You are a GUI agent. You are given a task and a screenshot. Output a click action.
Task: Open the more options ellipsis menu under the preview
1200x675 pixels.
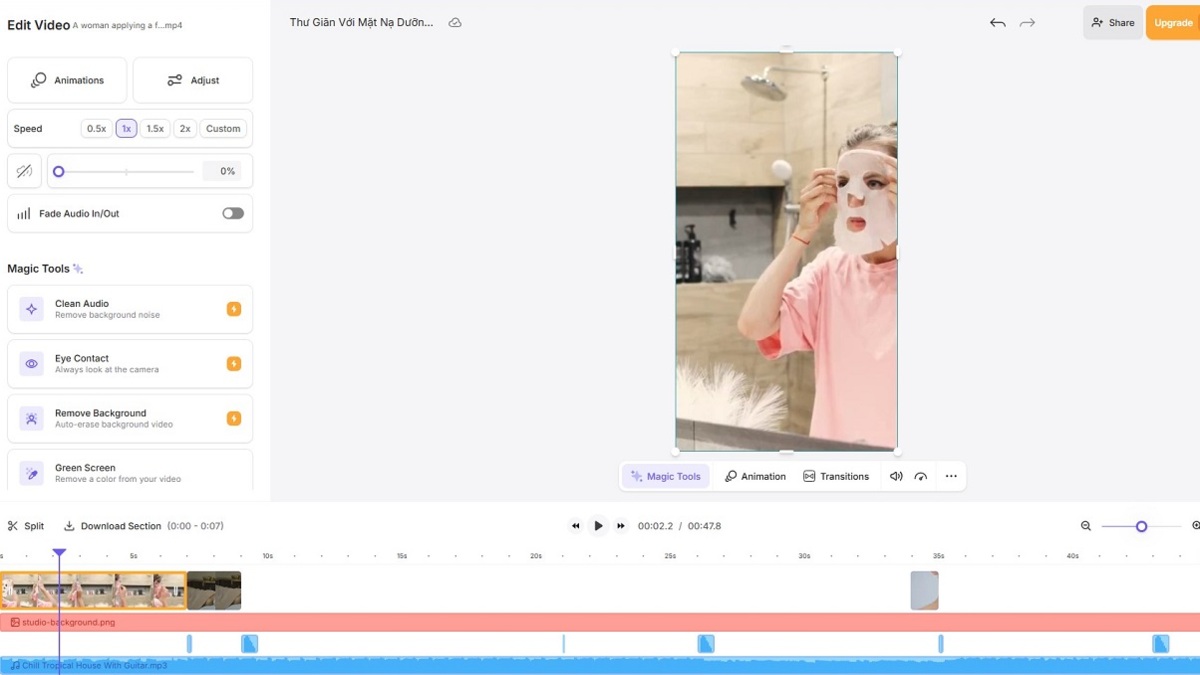(x=951, y=476)
